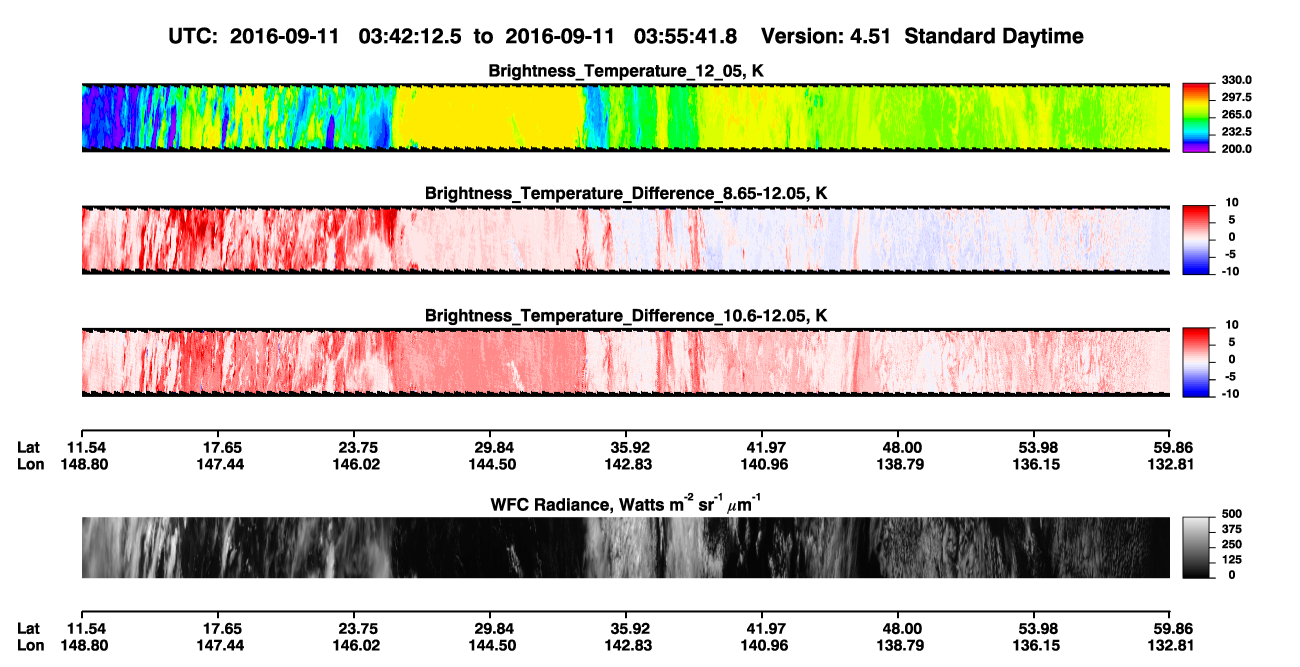Click longitude 148.80 beneath the WFC Radiance panel
The height and width of the screenshot is (667, 1300).
85,645
